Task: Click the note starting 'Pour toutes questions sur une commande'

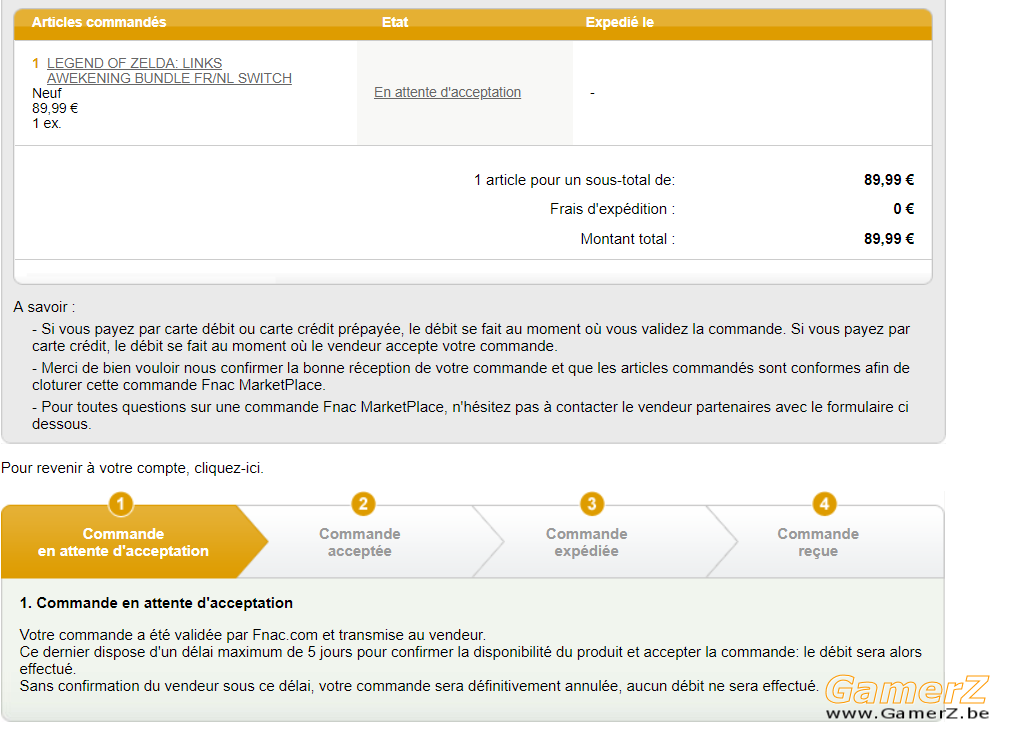Action: click(x=470, y=415)
